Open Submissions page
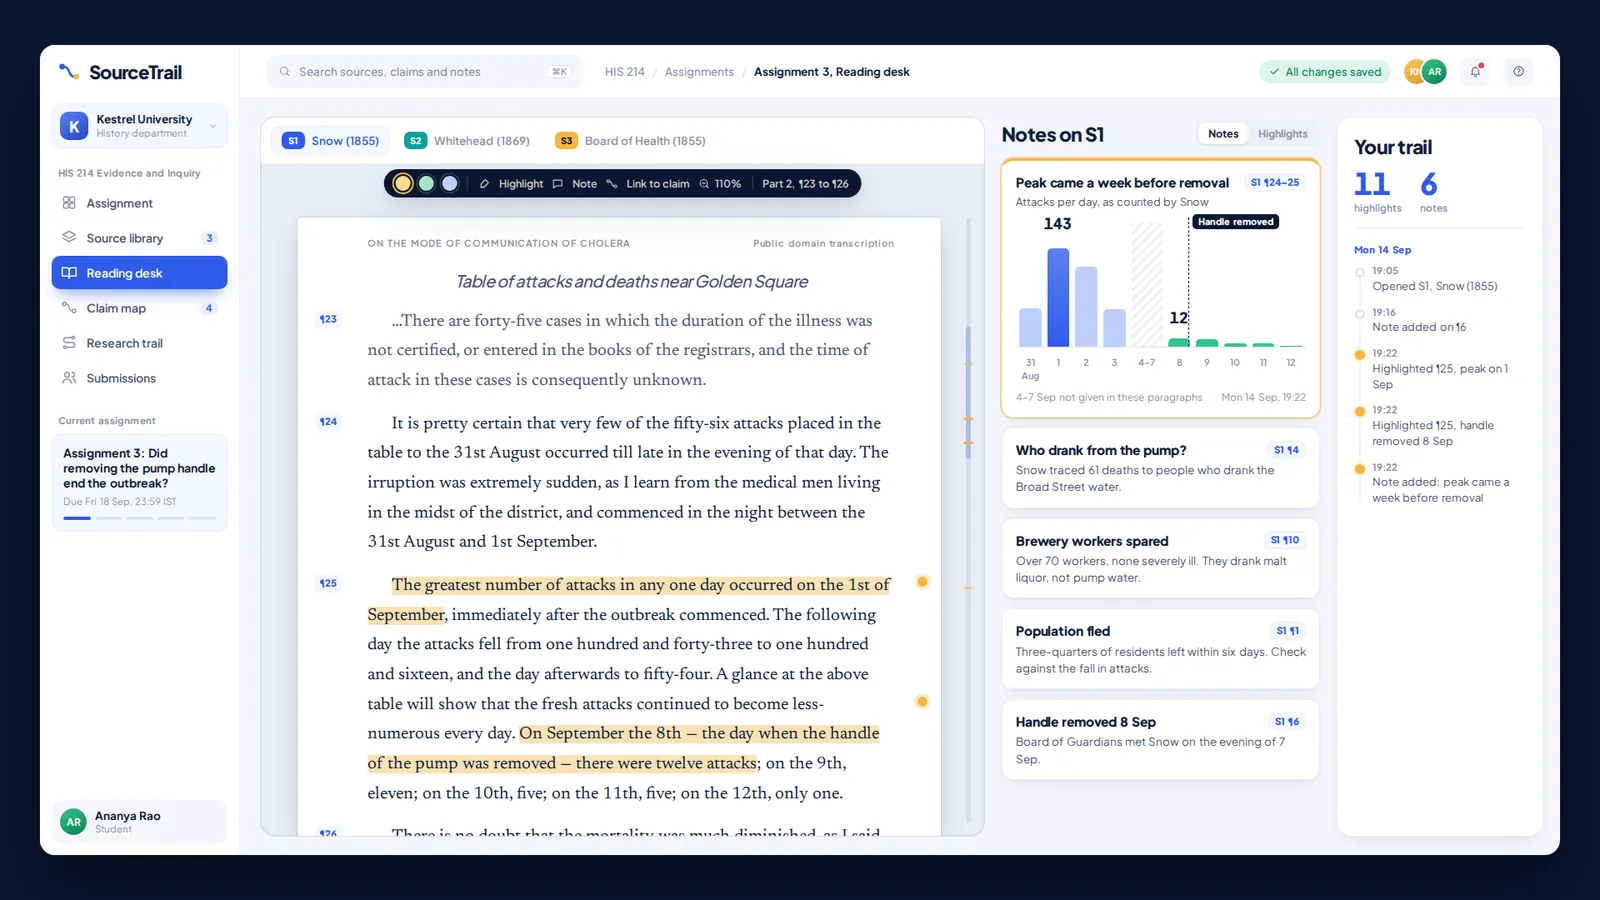 click(139, 378)
